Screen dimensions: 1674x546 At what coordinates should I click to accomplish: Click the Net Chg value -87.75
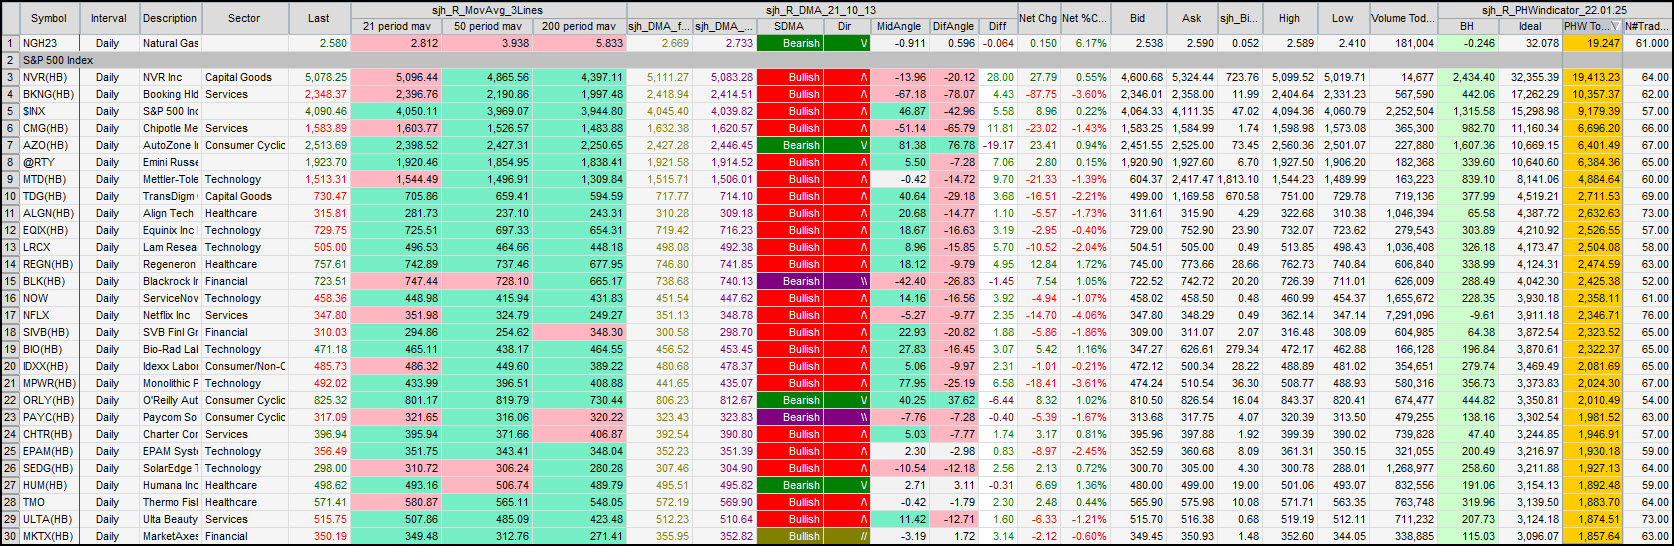click(x=1038, y=94)
